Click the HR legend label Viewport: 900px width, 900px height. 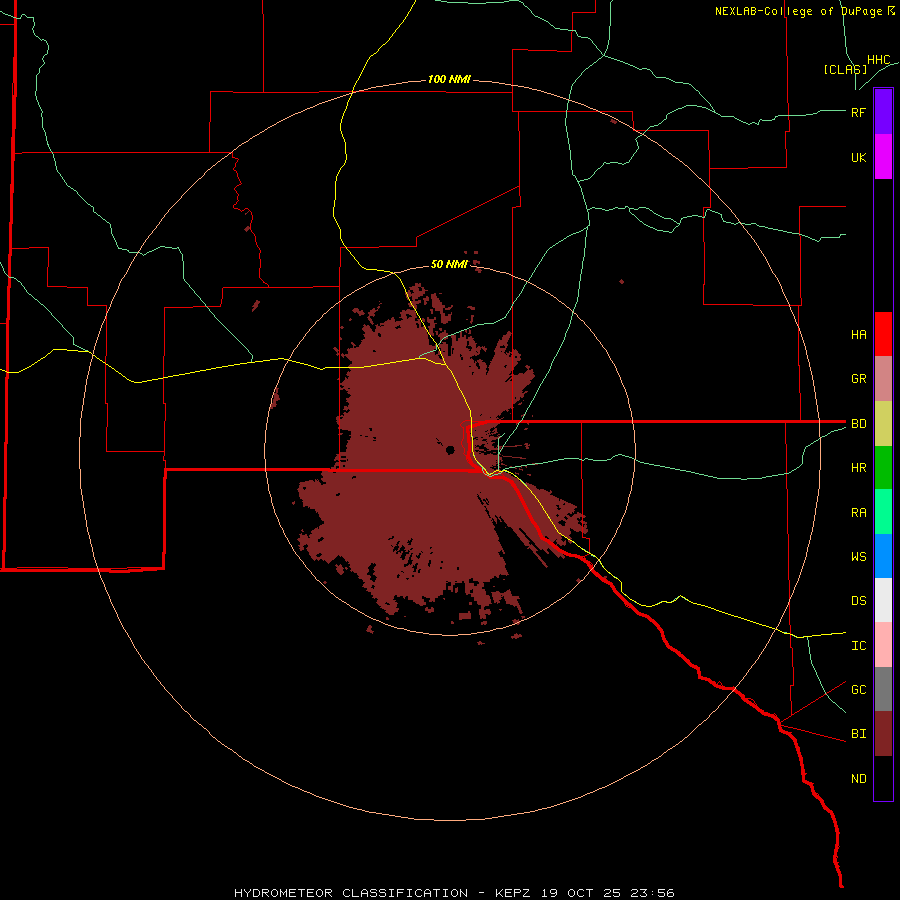(858, 468)
